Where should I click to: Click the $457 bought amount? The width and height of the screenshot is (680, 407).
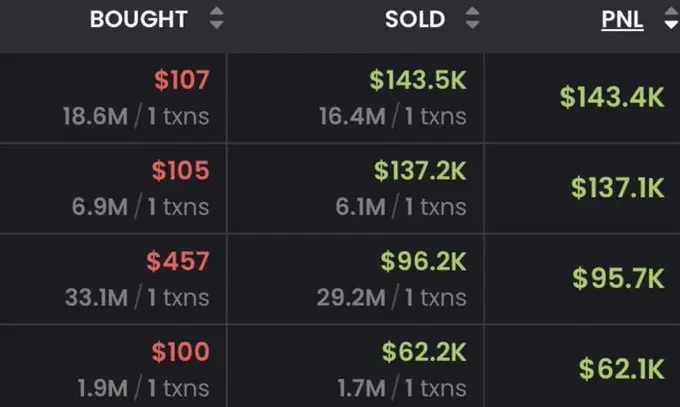178,262
